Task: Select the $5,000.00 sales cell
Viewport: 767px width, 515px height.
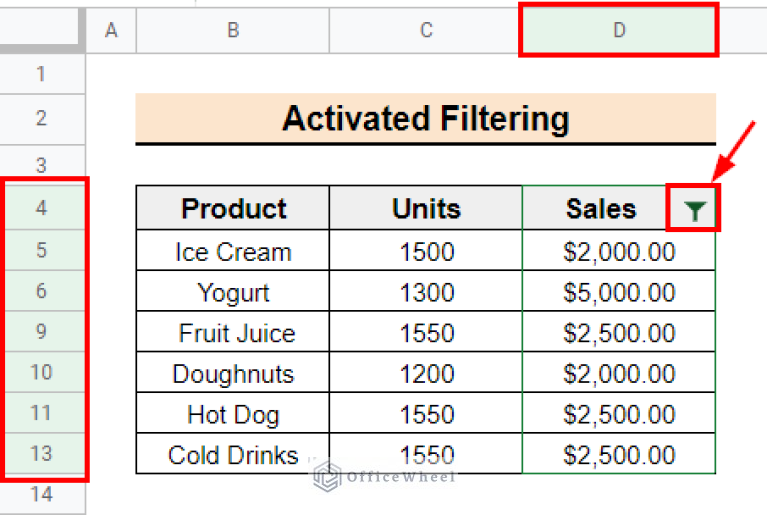Action: (619, 291)
